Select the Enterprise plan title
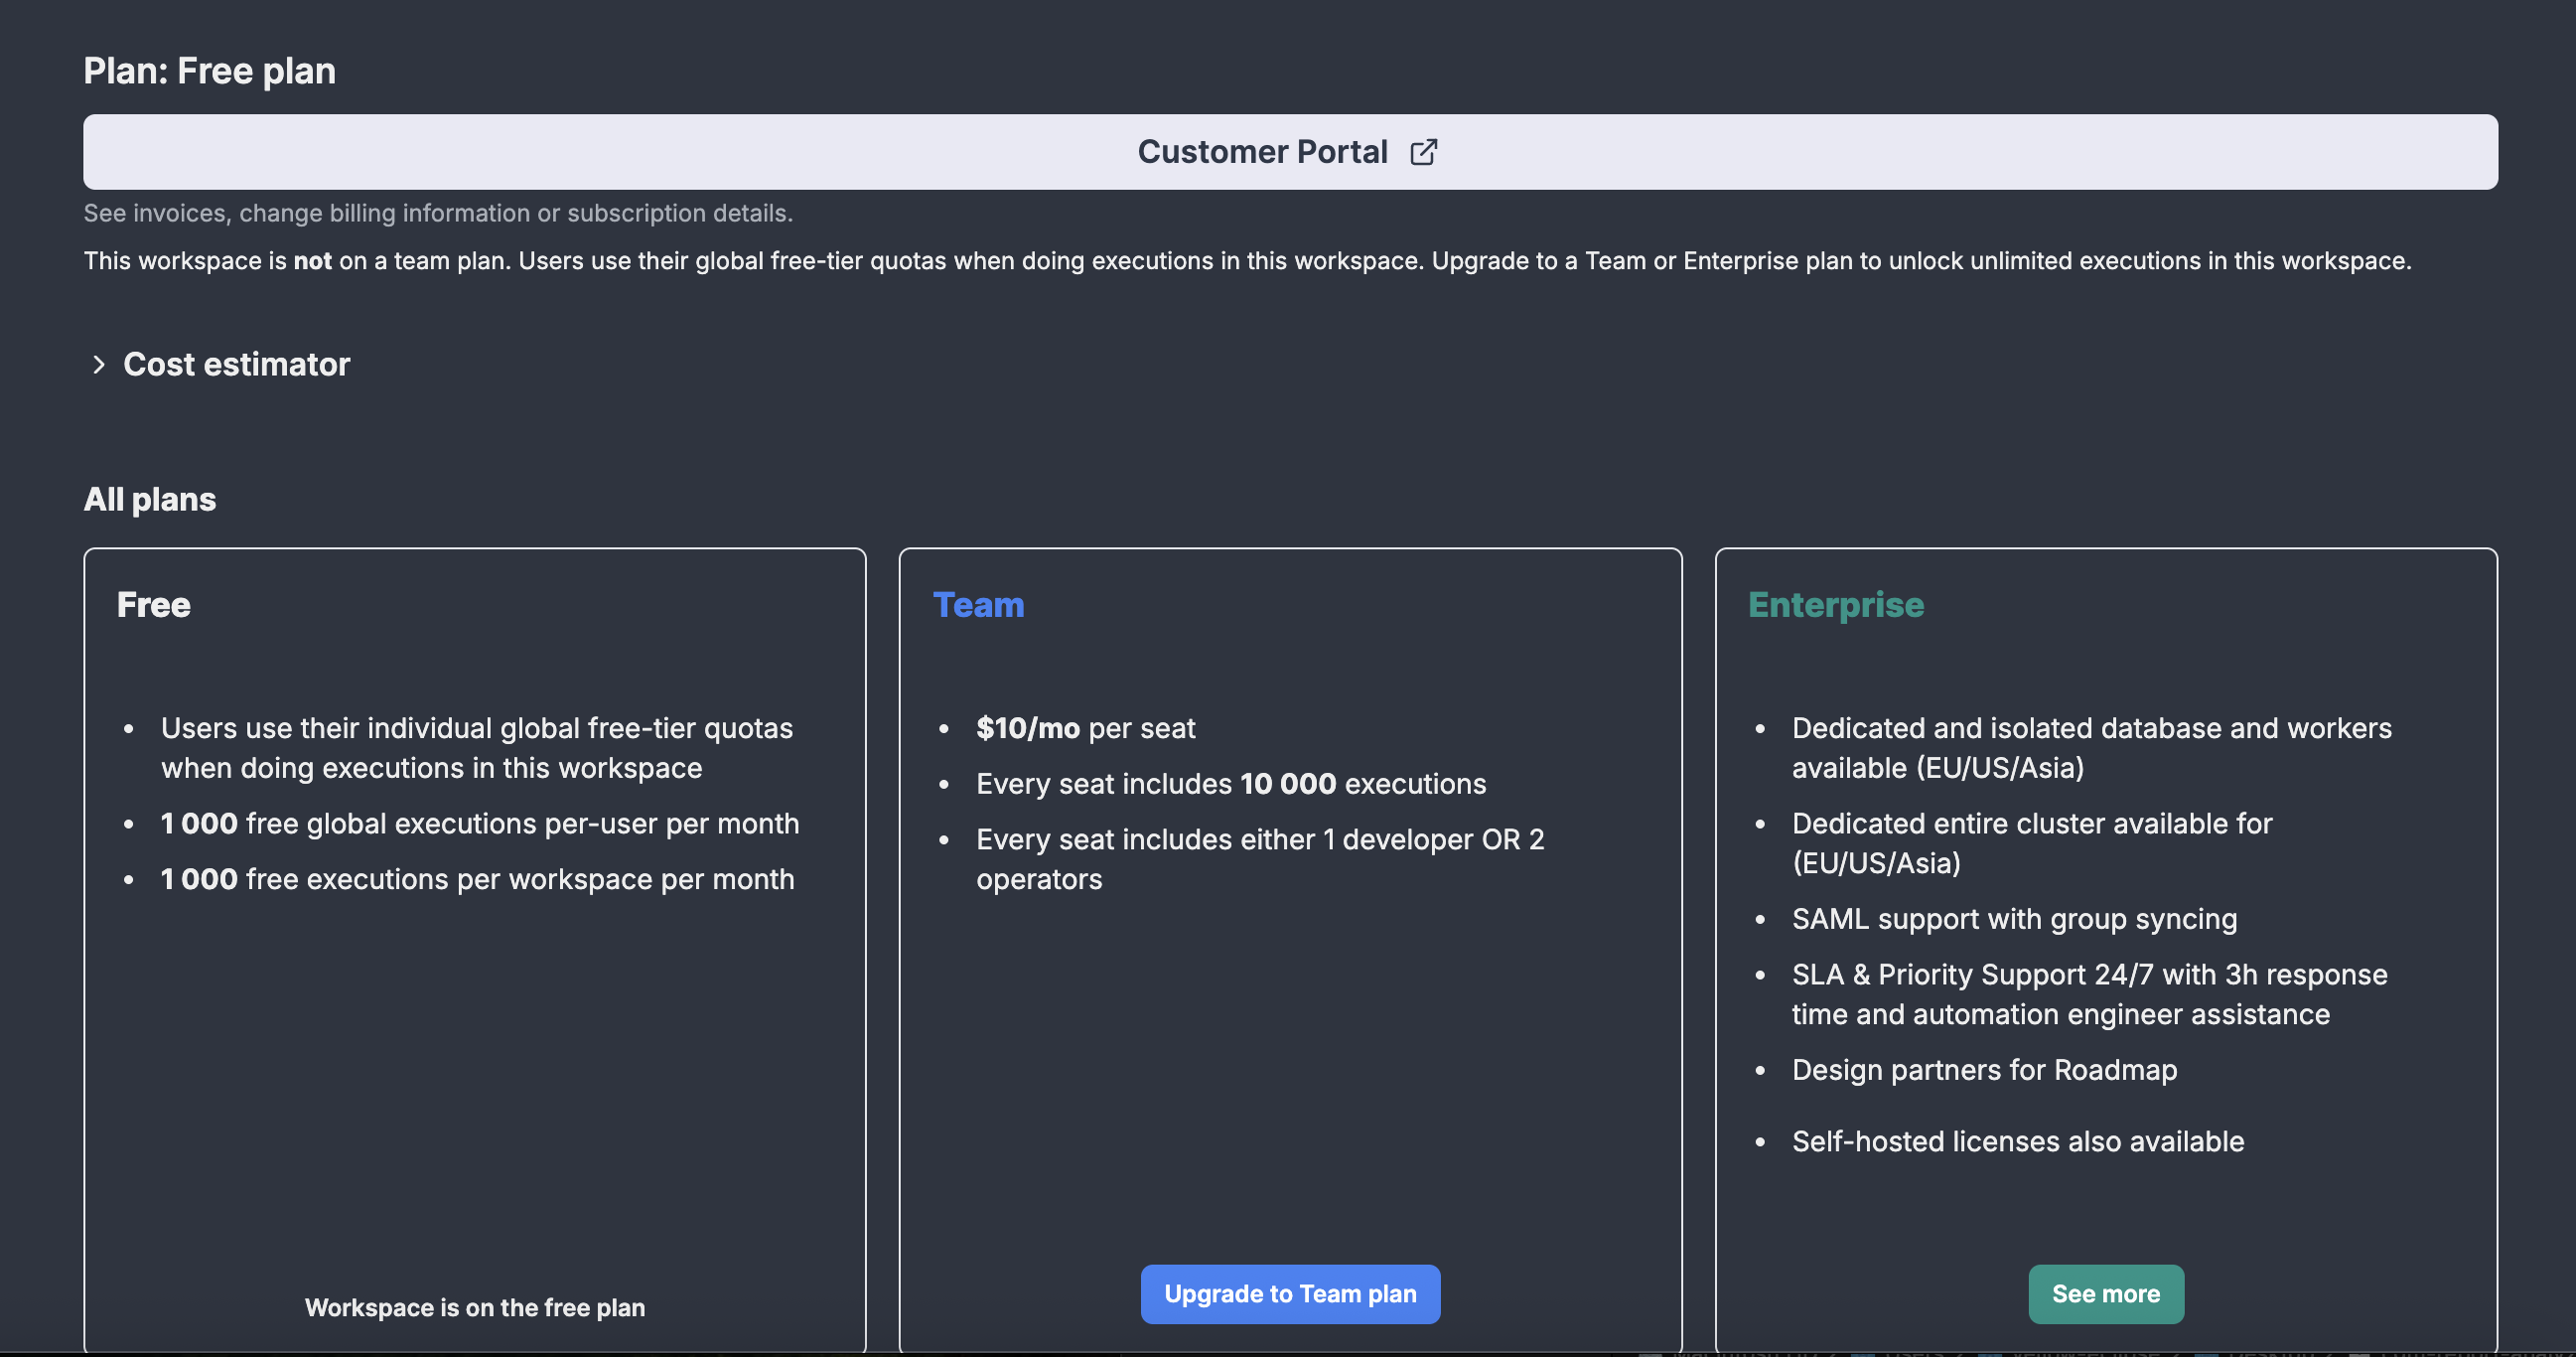This screenshot has height=1357, width=2576. pyautogui.click(x=1835, y=605)
